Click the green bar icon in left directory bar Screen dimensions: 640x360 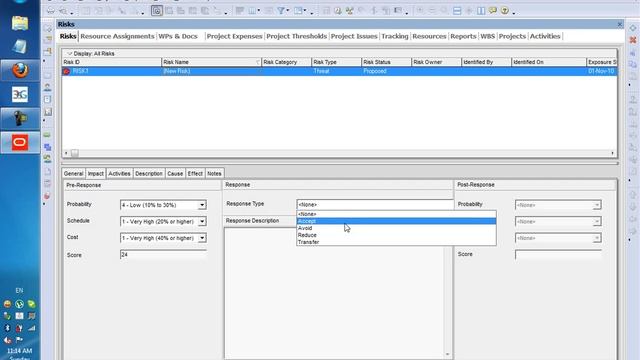coord(47,135)
